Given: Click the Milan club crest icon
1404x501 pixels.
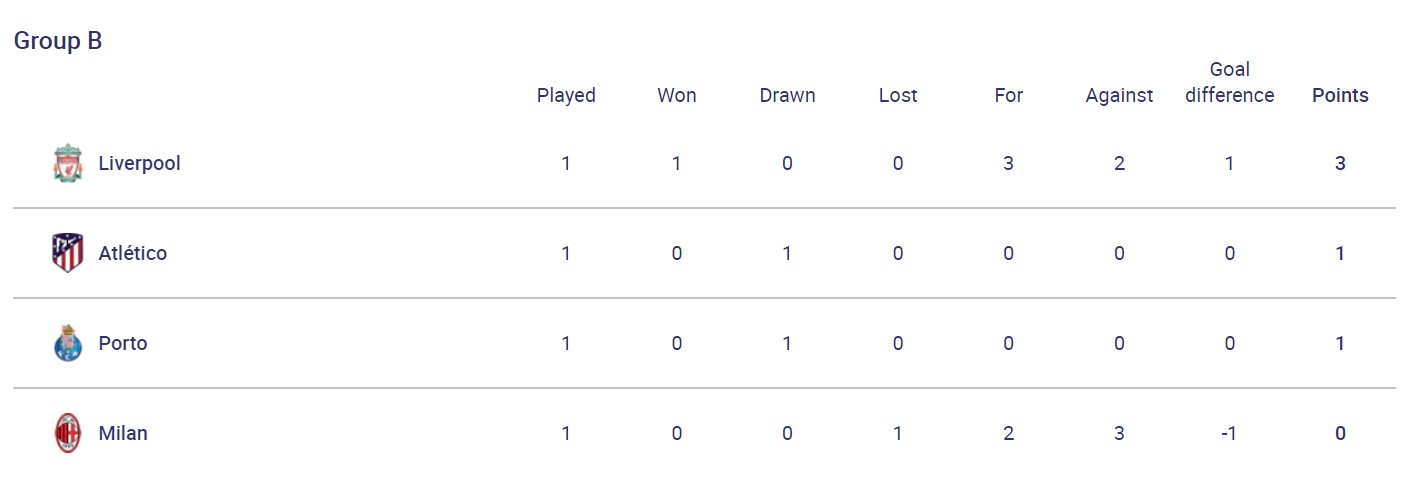Looking at the screenshot, I should click(67, 433).
